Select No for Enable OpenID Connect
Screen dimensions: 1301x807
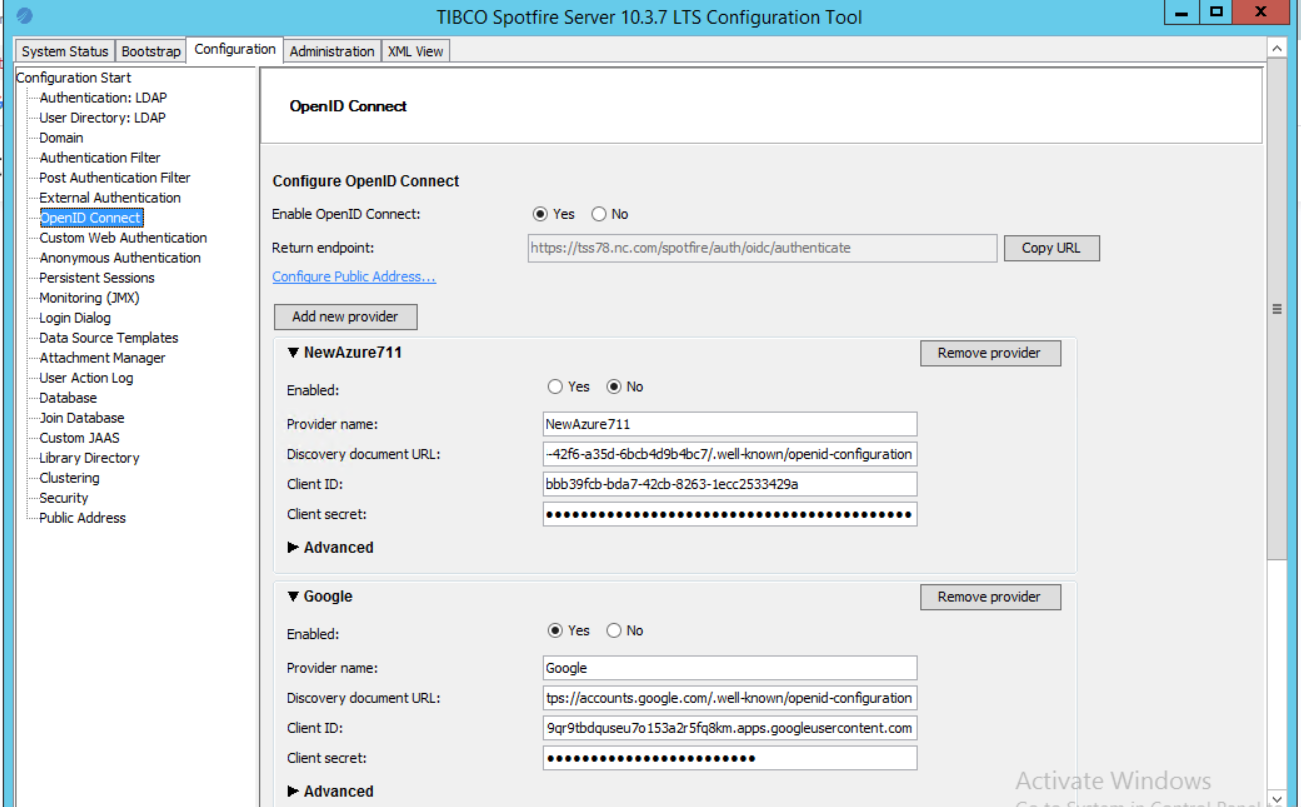[x=599, y=214]
